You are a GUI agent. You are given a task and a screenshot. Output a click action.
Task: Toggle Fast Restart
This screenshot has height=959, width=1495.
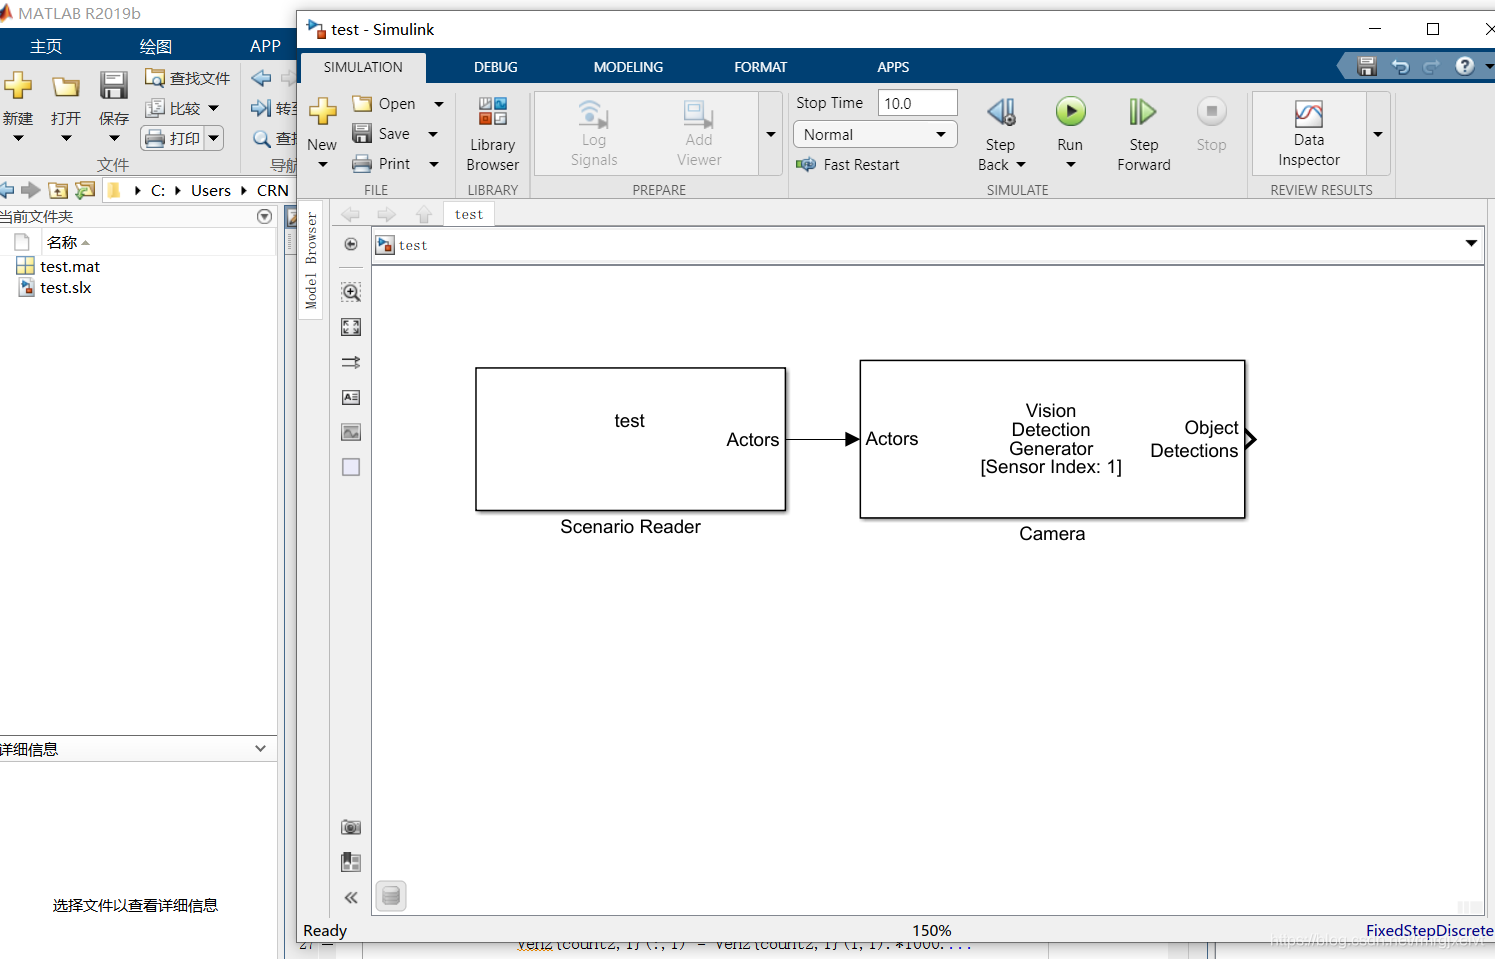[848, 165]
